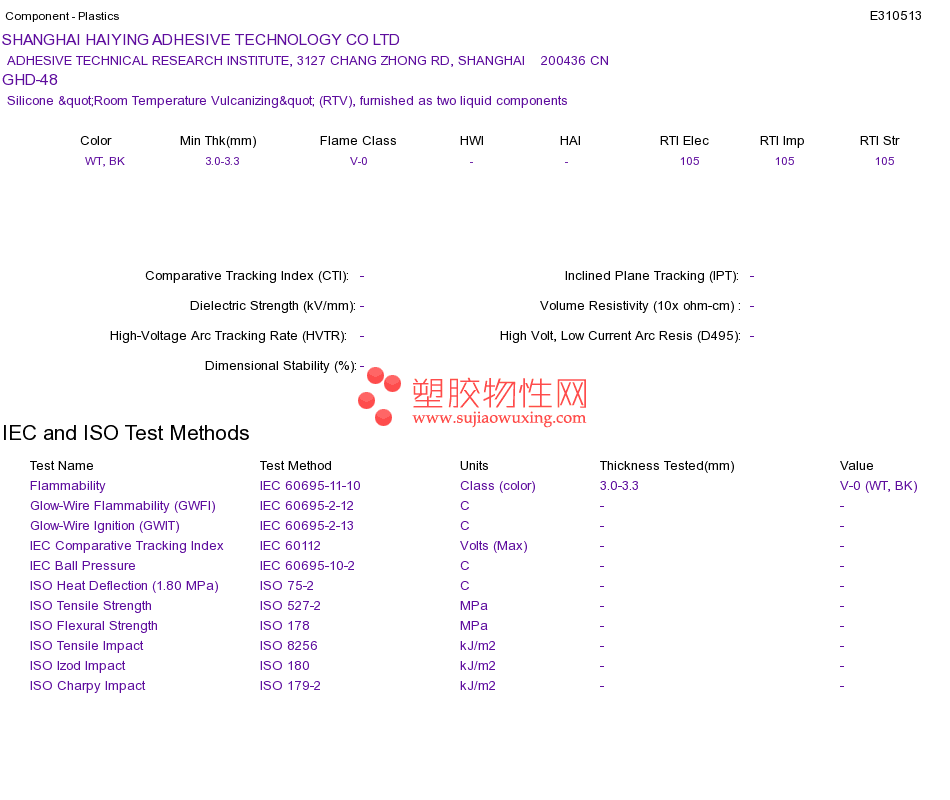Click the Dimensional Stability (%) label
The width and height of the screenshot is (950, 800).
tap(281, 365)
